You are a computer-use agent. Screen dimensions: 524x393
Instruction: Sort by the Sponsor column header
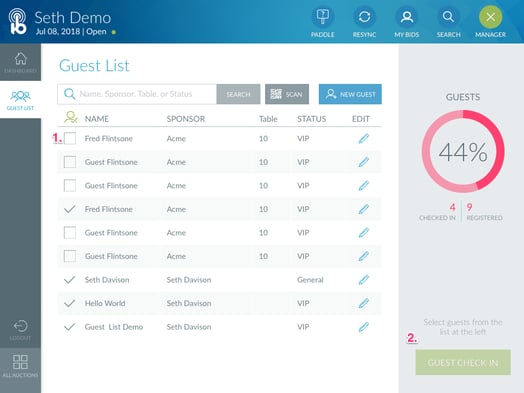186,119
